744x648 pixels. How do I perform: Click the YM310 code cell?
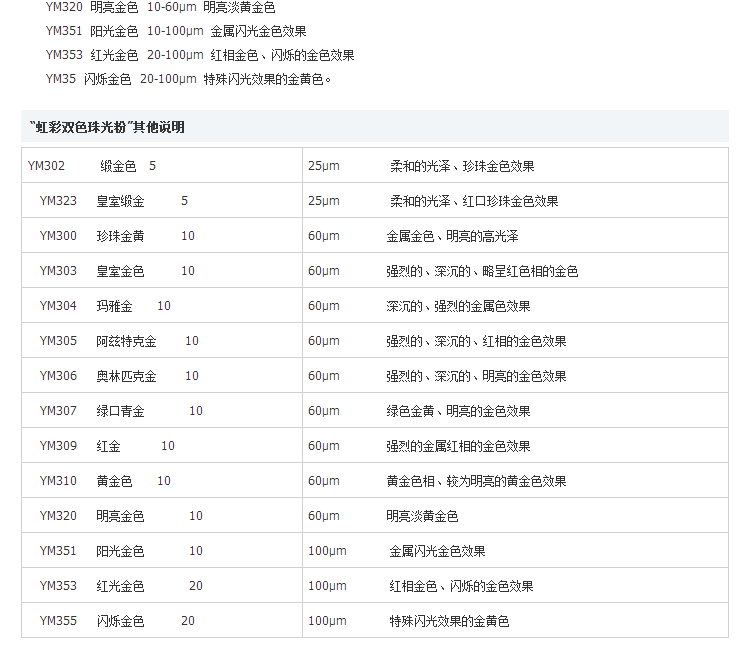click(58, 481)
